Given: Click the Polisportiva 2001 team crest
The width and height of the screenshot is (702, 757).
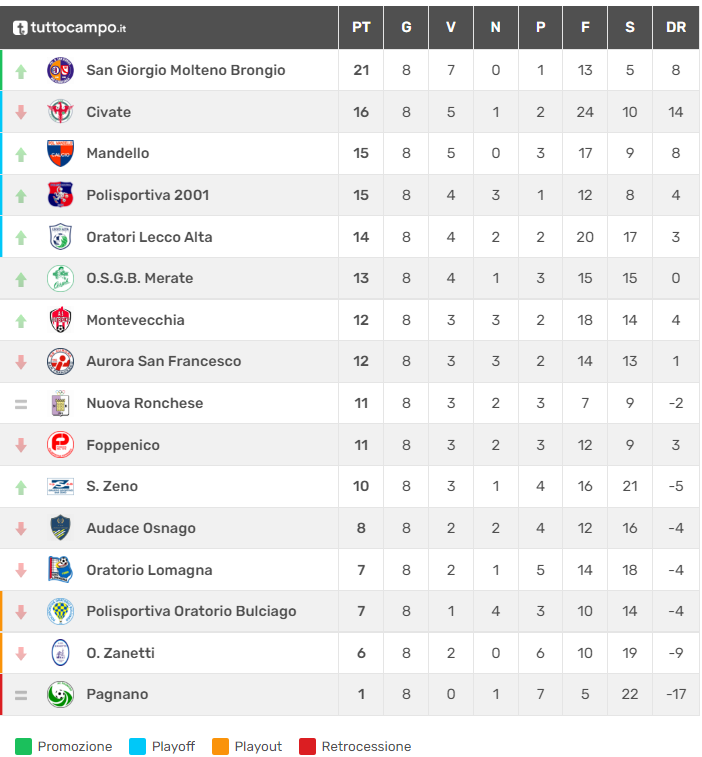Looking at the screenshot, I should (x=61, y=195).
